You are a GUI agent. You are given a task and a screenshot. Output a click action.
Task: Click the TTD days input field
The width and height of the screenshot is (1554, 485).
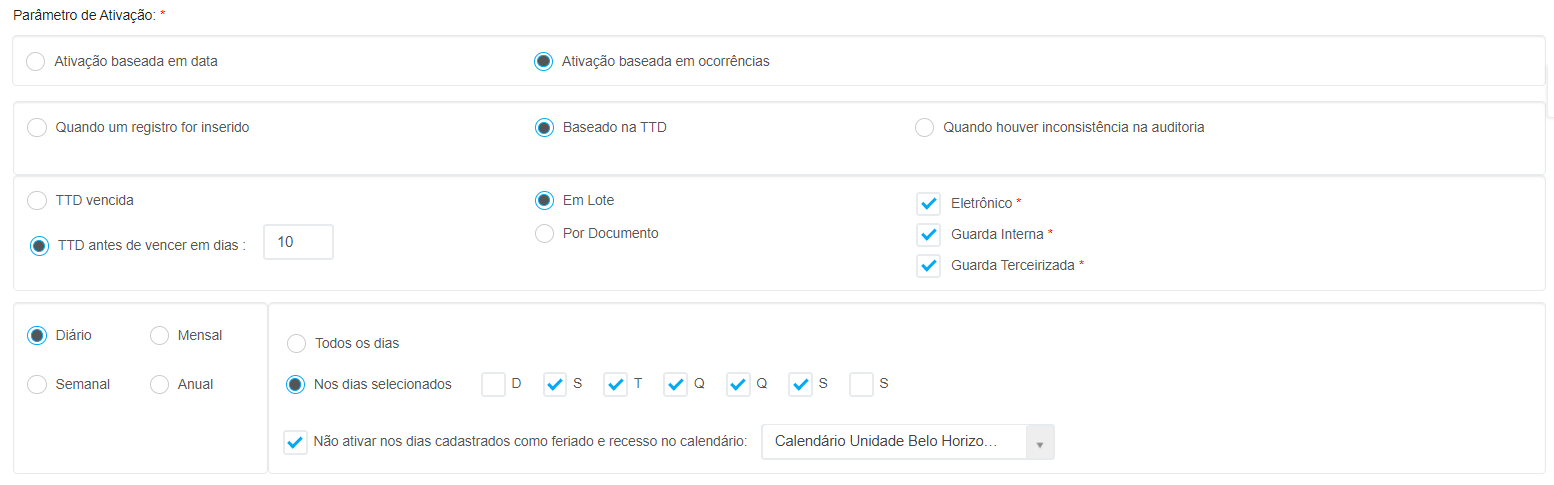click(298, 242)
